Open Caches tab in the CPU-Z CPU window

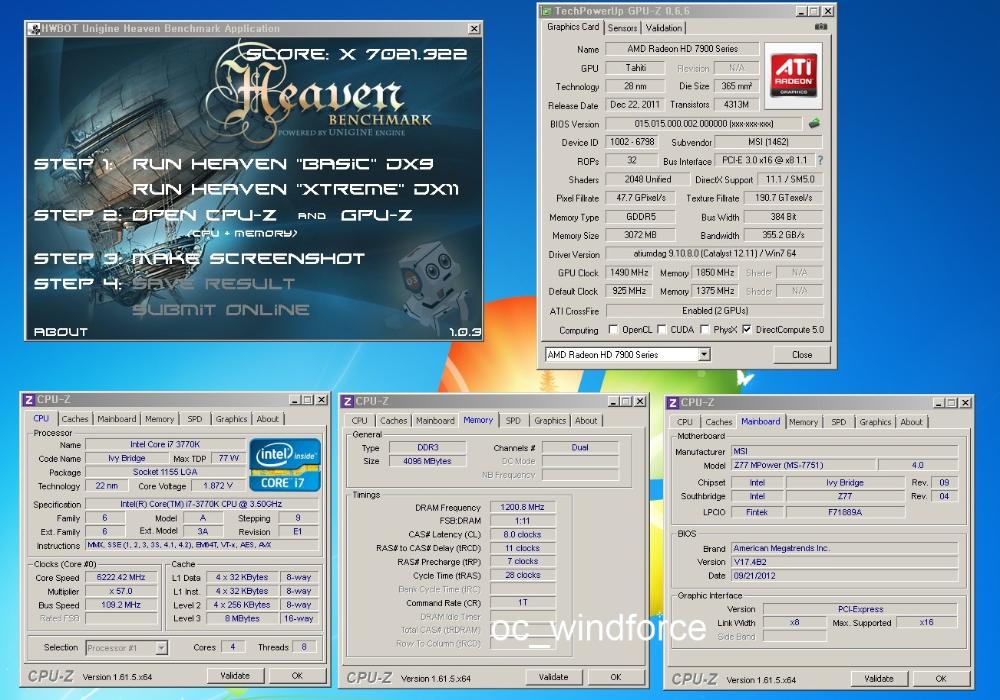[x=75, y=419]
